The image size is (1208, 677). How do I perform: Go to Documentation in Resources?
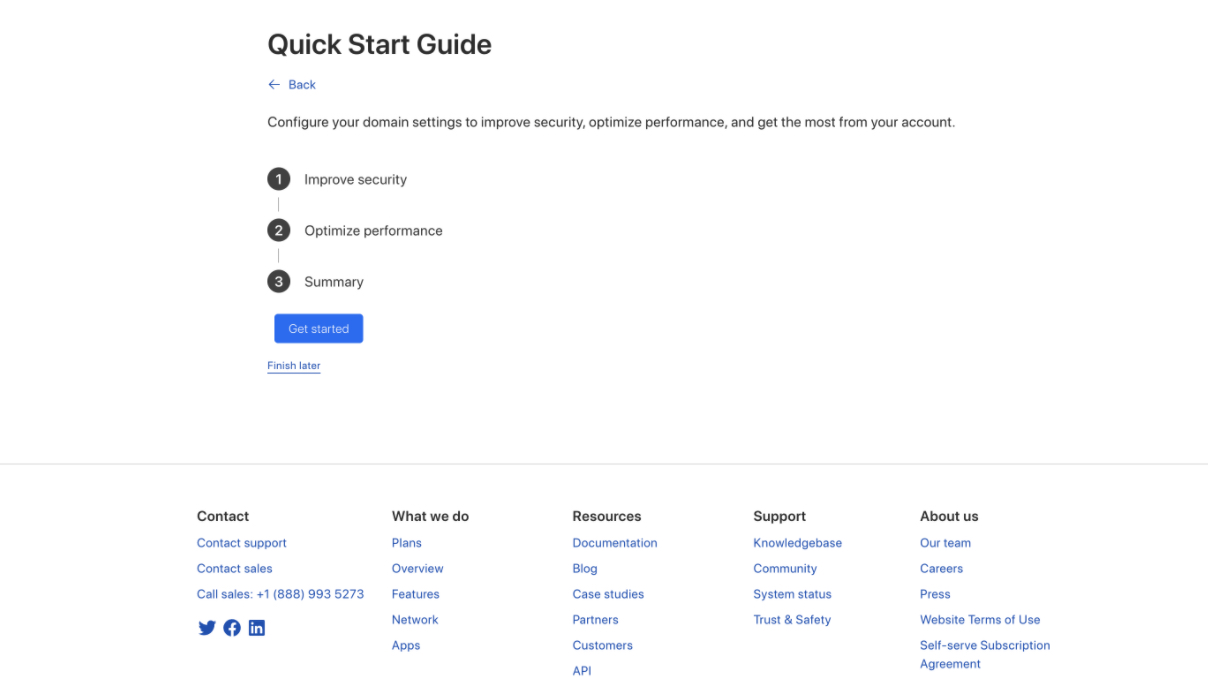point(614,543)
